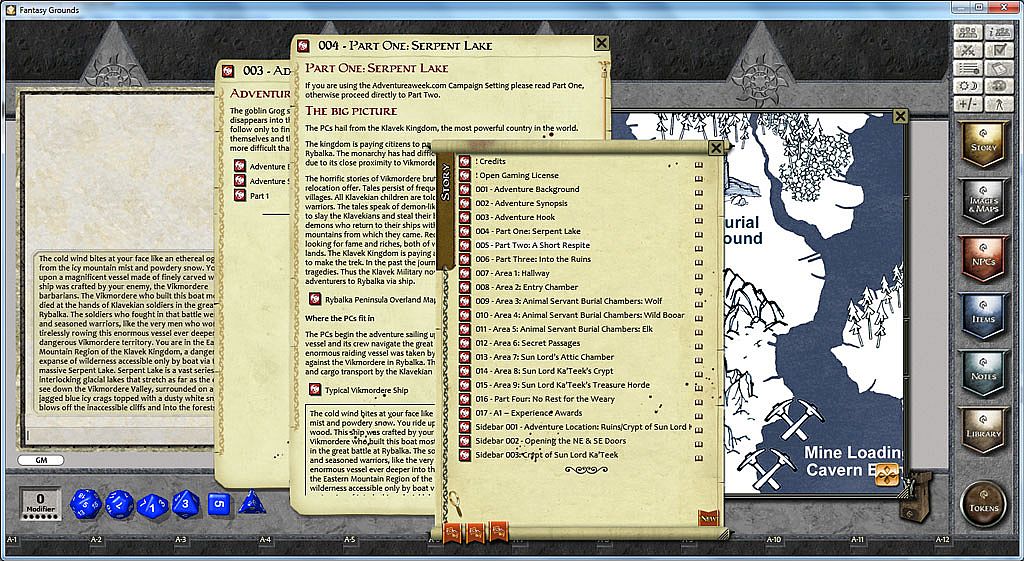Toggle the sun and moon lighting icon

coord(968,86)
